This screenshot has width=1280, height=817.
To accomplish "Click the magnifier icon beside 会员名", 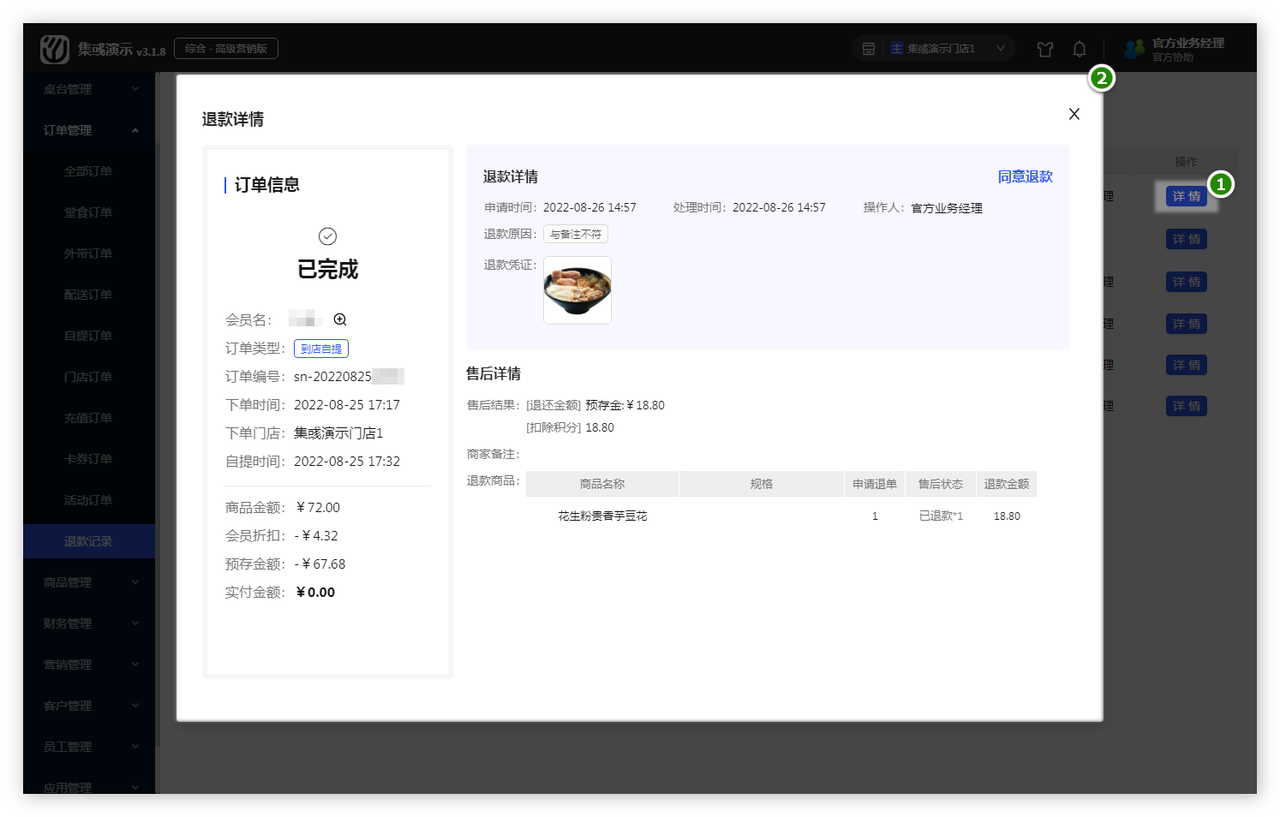I will 340,320.
